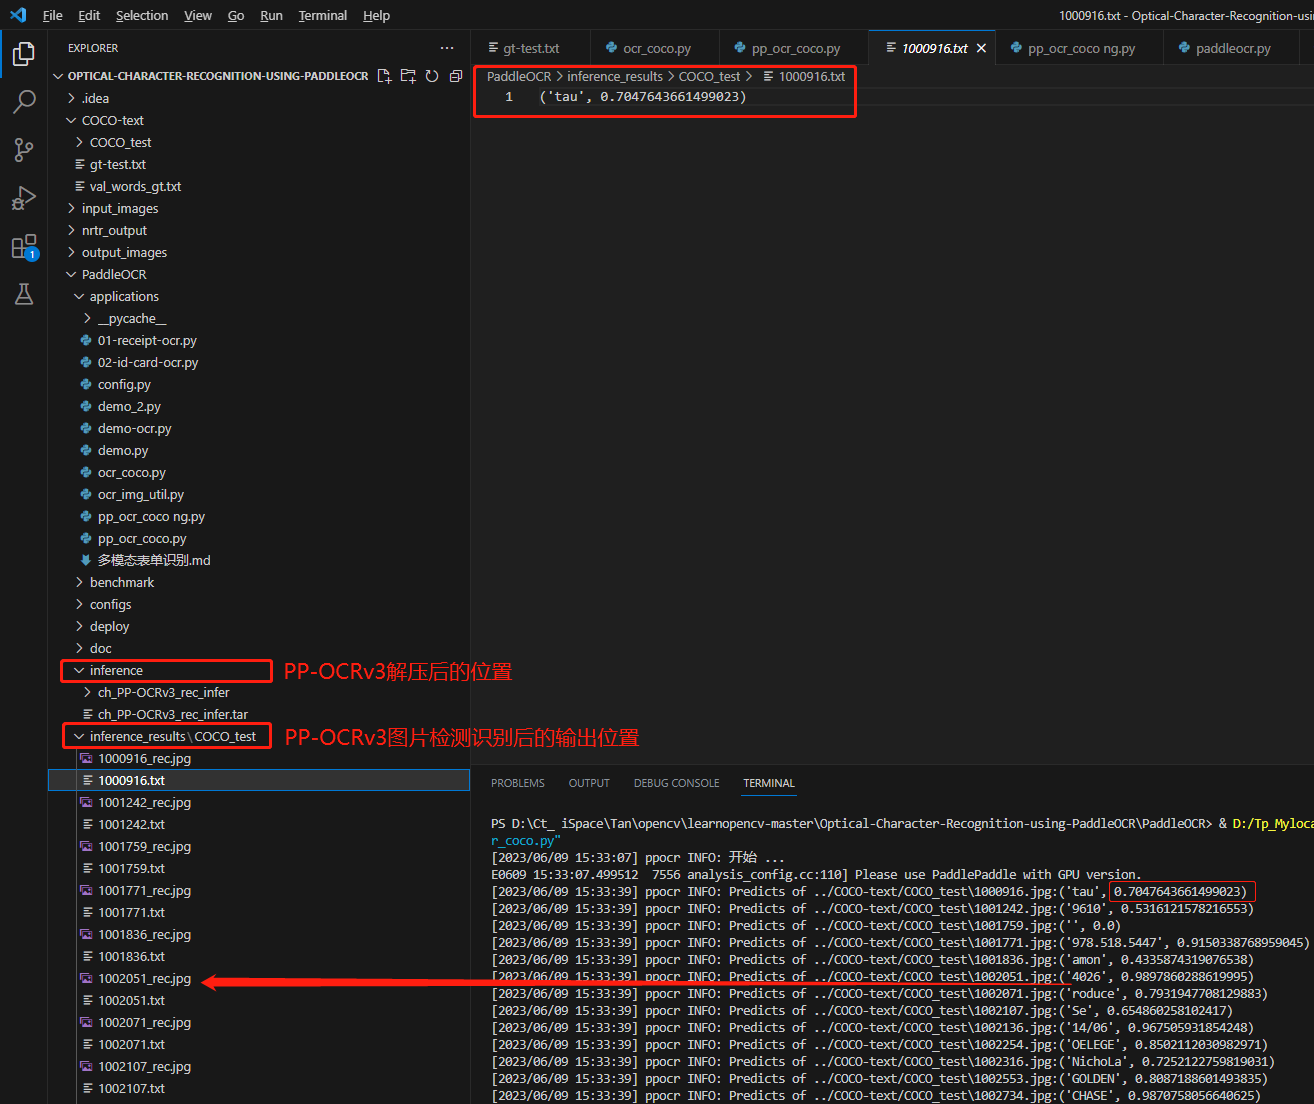1314x1104 pixels.
Task: Switch to paddleocr.py editor tab
Action: click(x=1232, y=48)
